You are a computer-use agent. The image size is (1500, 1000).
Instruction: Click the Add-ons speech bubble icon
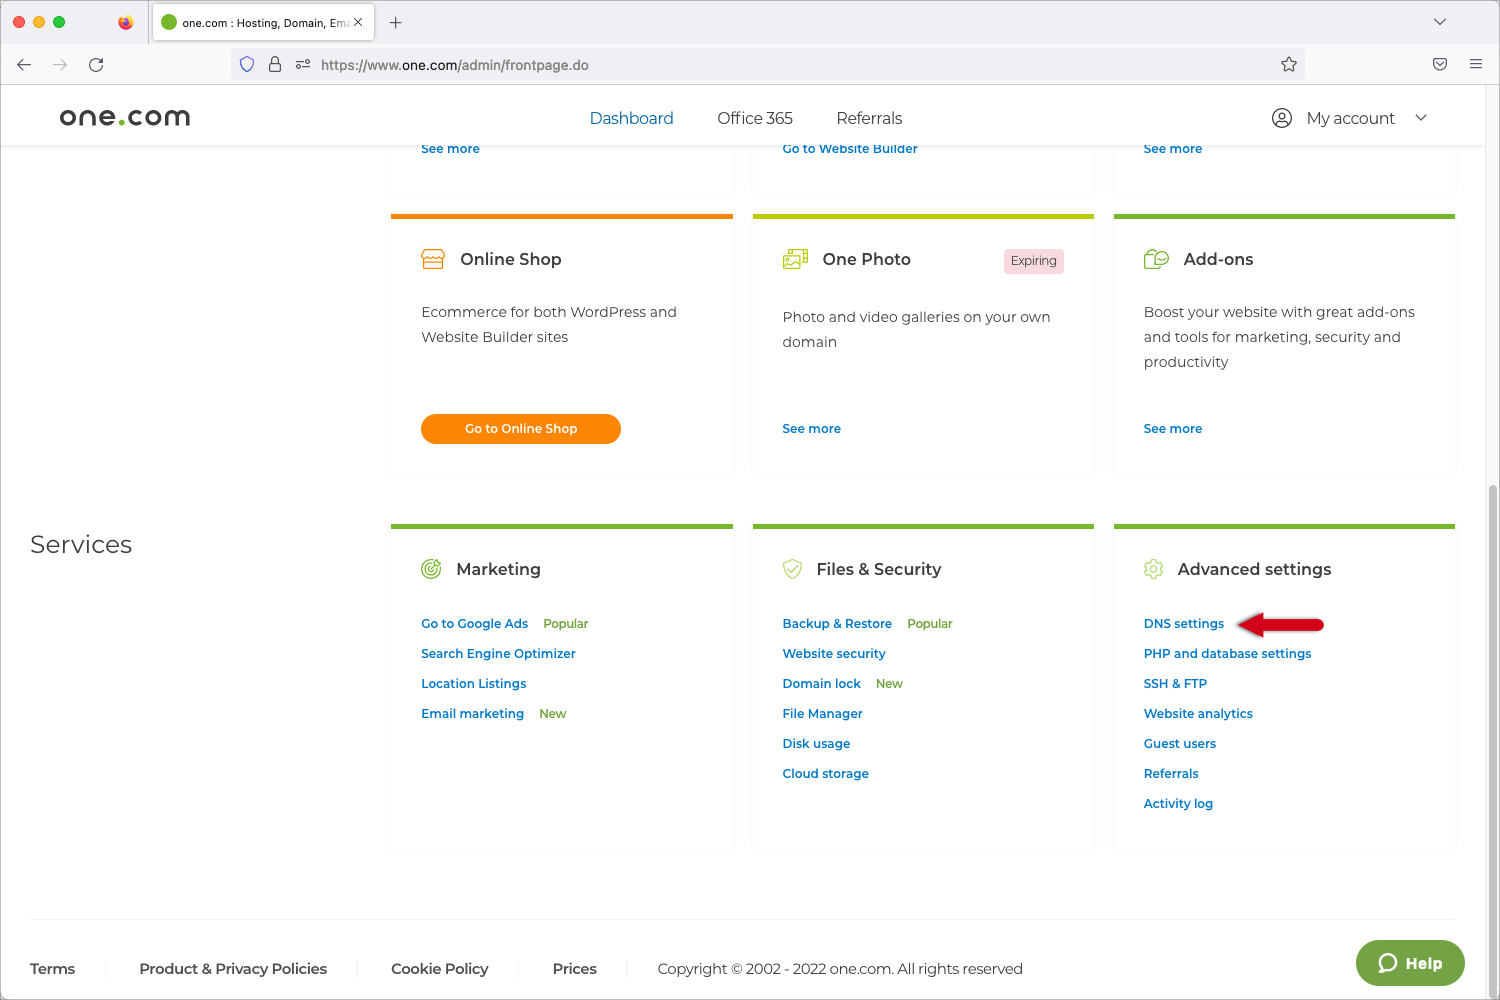(1156, 257)
